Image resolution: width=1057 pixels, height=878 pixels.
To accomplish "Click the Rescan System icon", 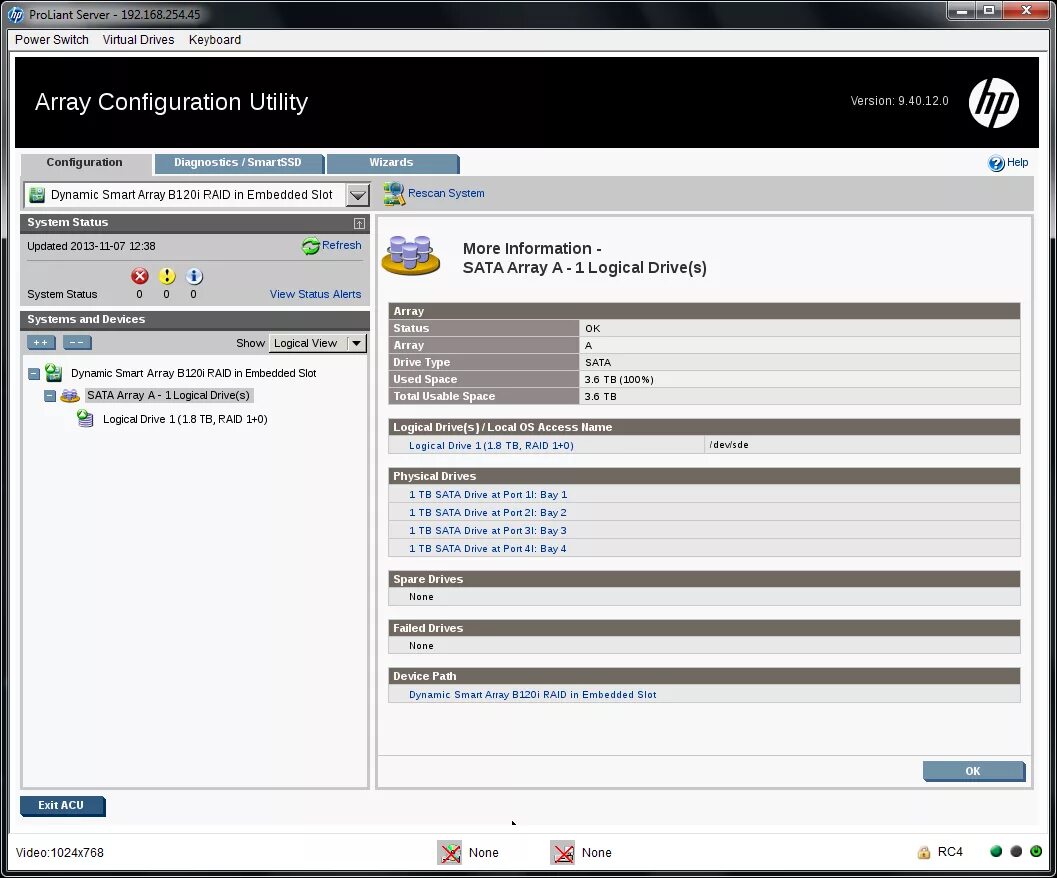I will [394, 194].
